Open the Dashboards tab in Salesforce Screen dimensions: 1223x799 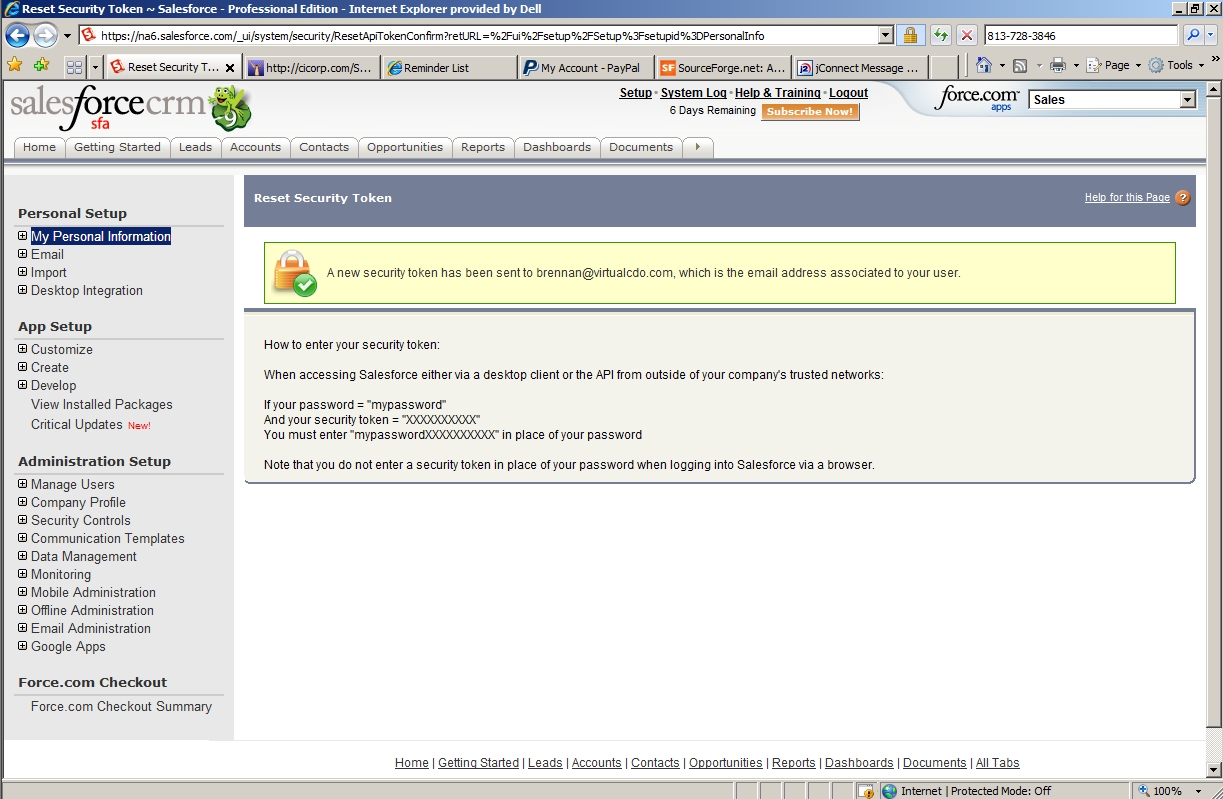[557, 147]
